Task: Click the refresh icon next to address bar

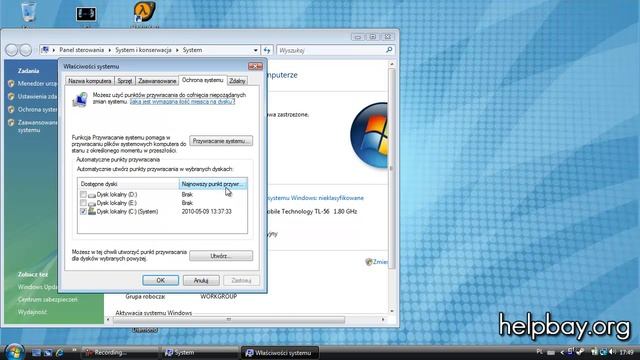Action: 267,50
